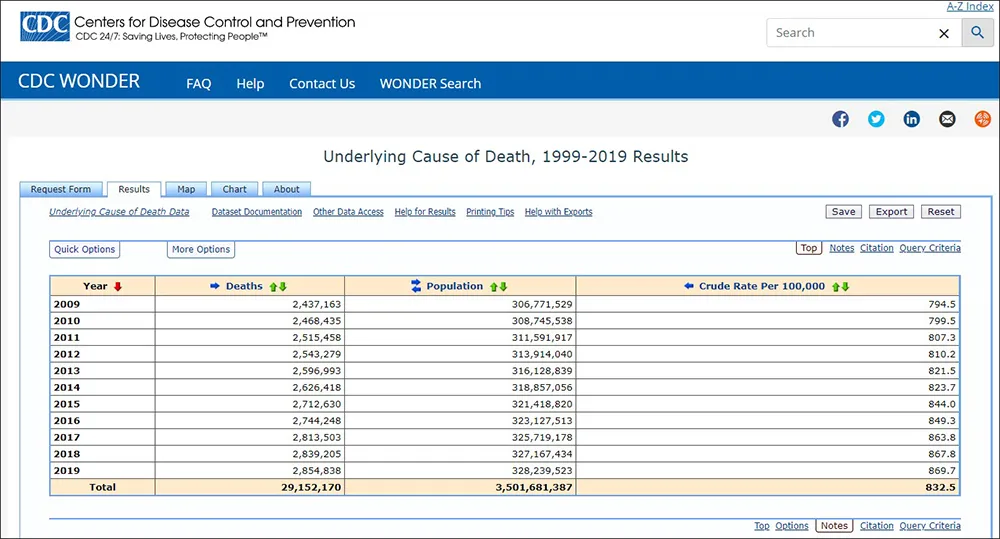Click the Options link below the table
Screen dimensions: 1000x539
[x=791, y=526]
